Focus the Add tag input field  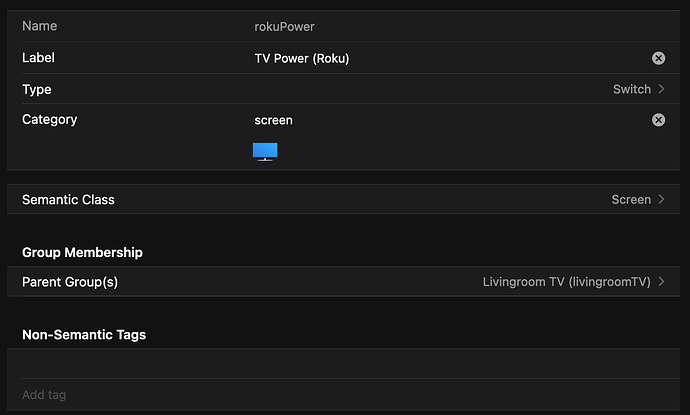(x=343, y=395)
